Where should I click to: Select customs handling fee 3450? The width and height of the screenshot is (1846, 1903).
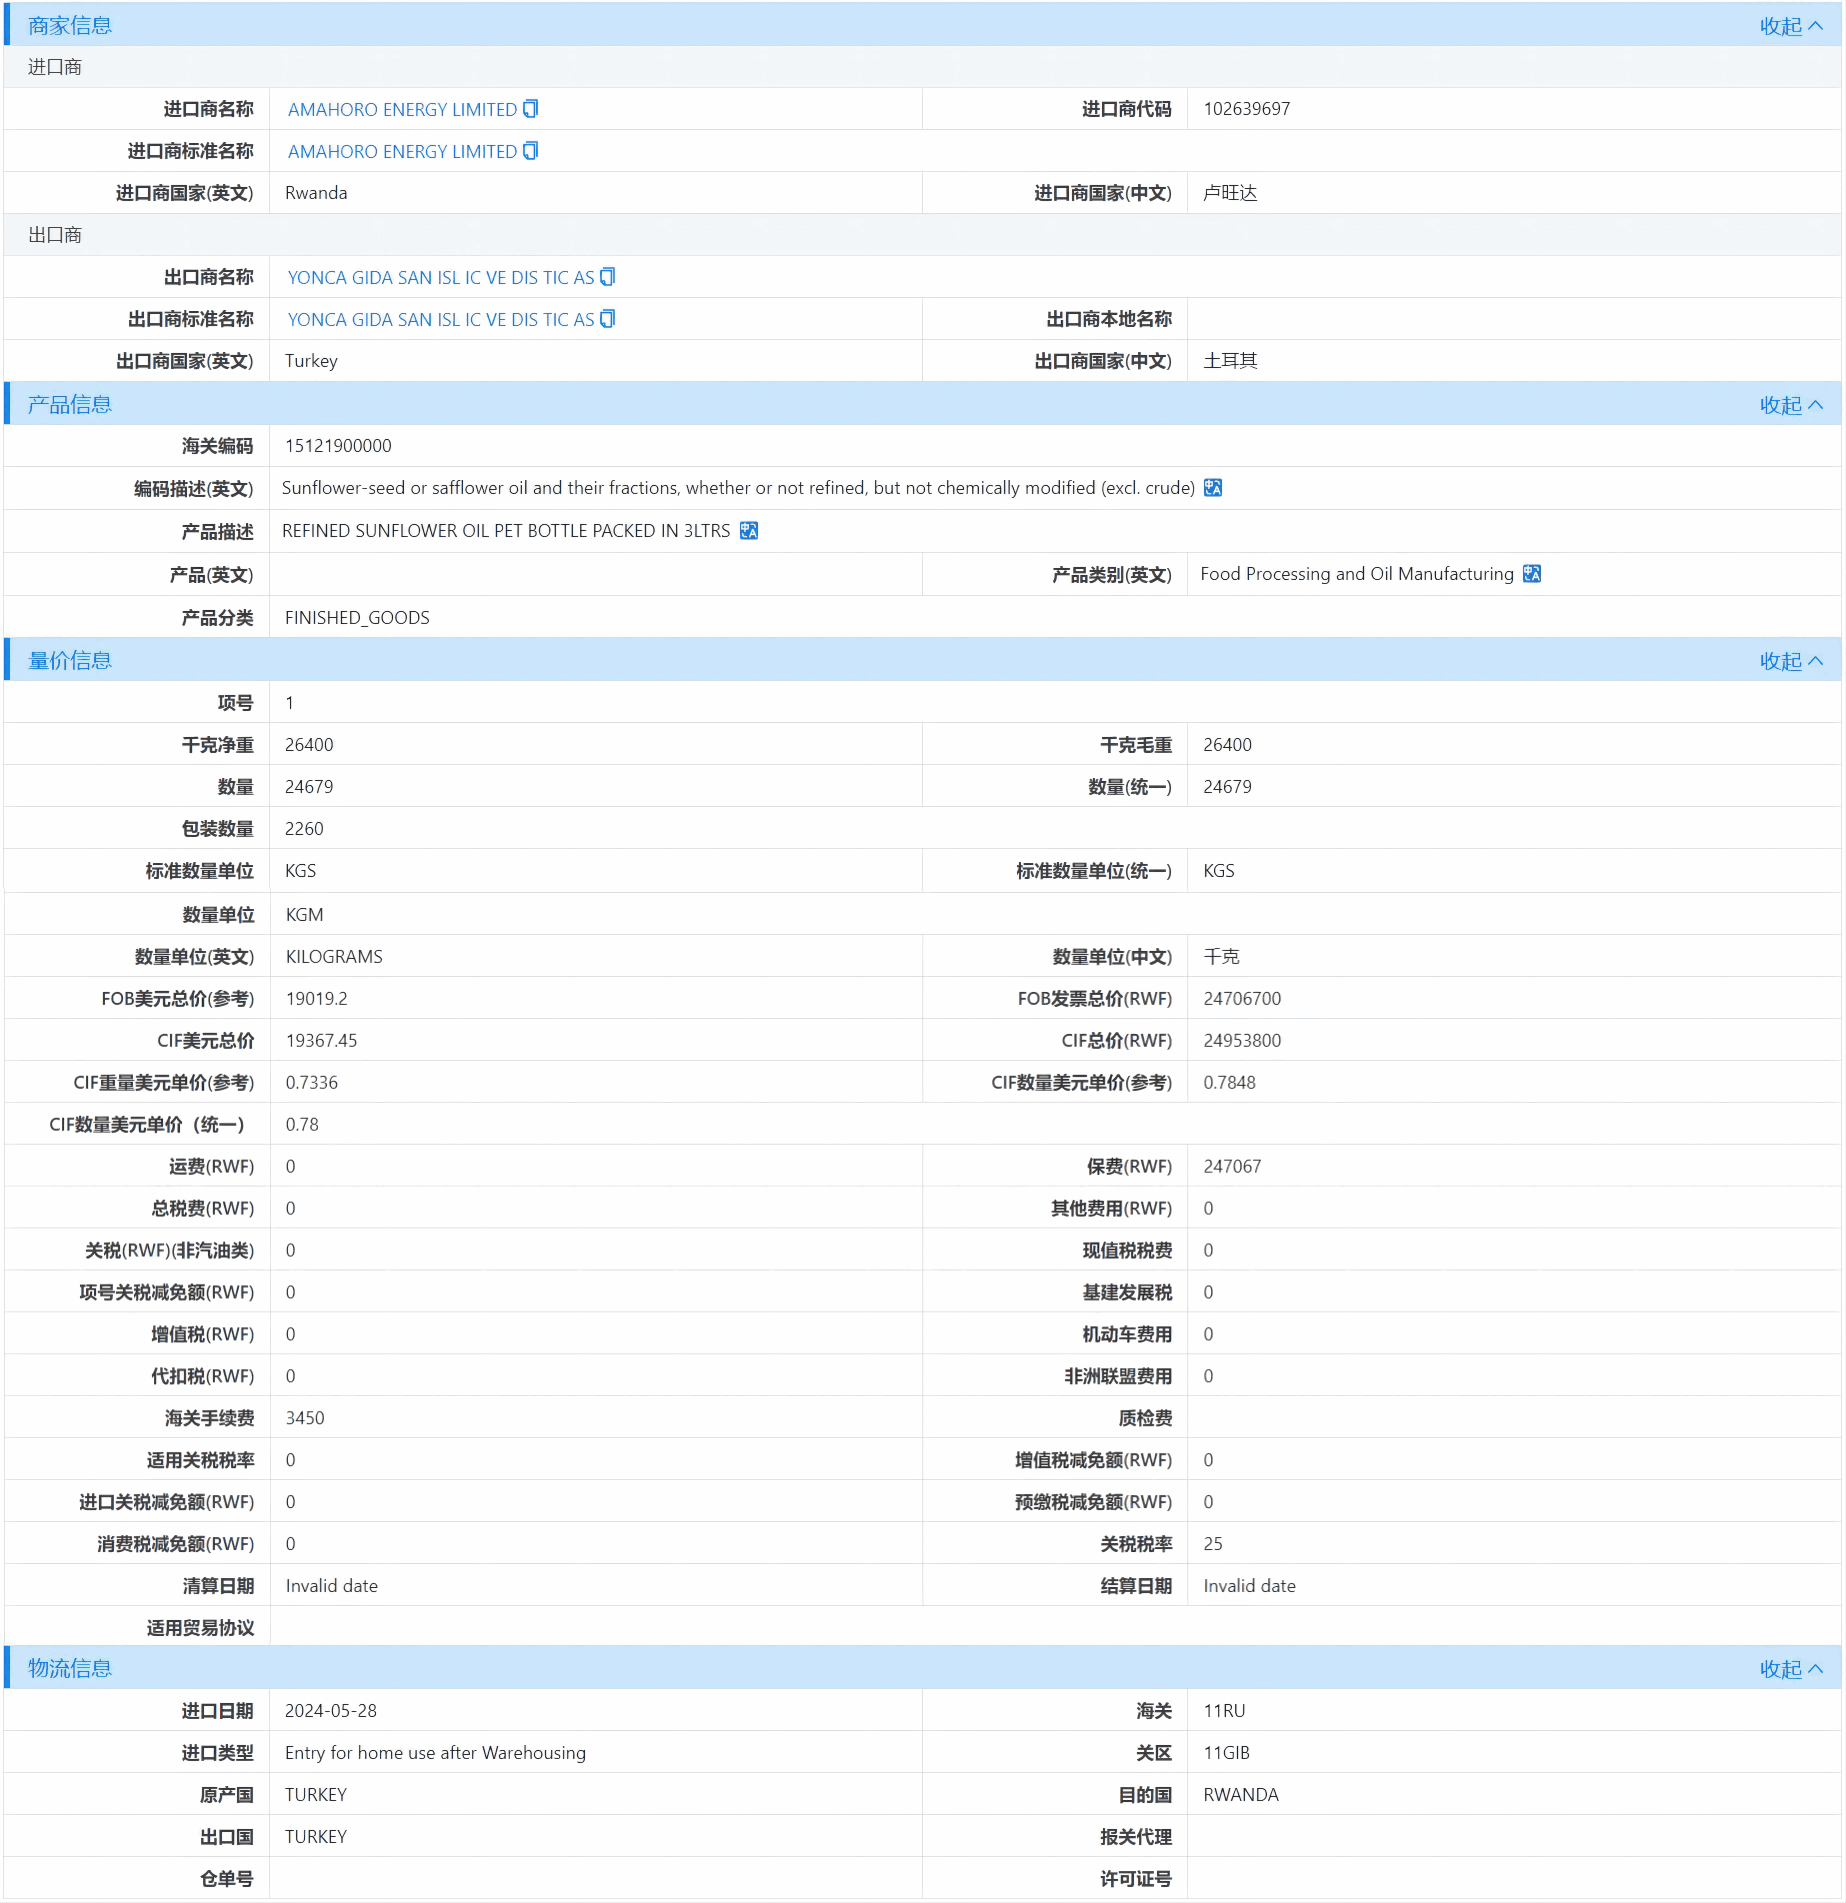point(305,1419)
